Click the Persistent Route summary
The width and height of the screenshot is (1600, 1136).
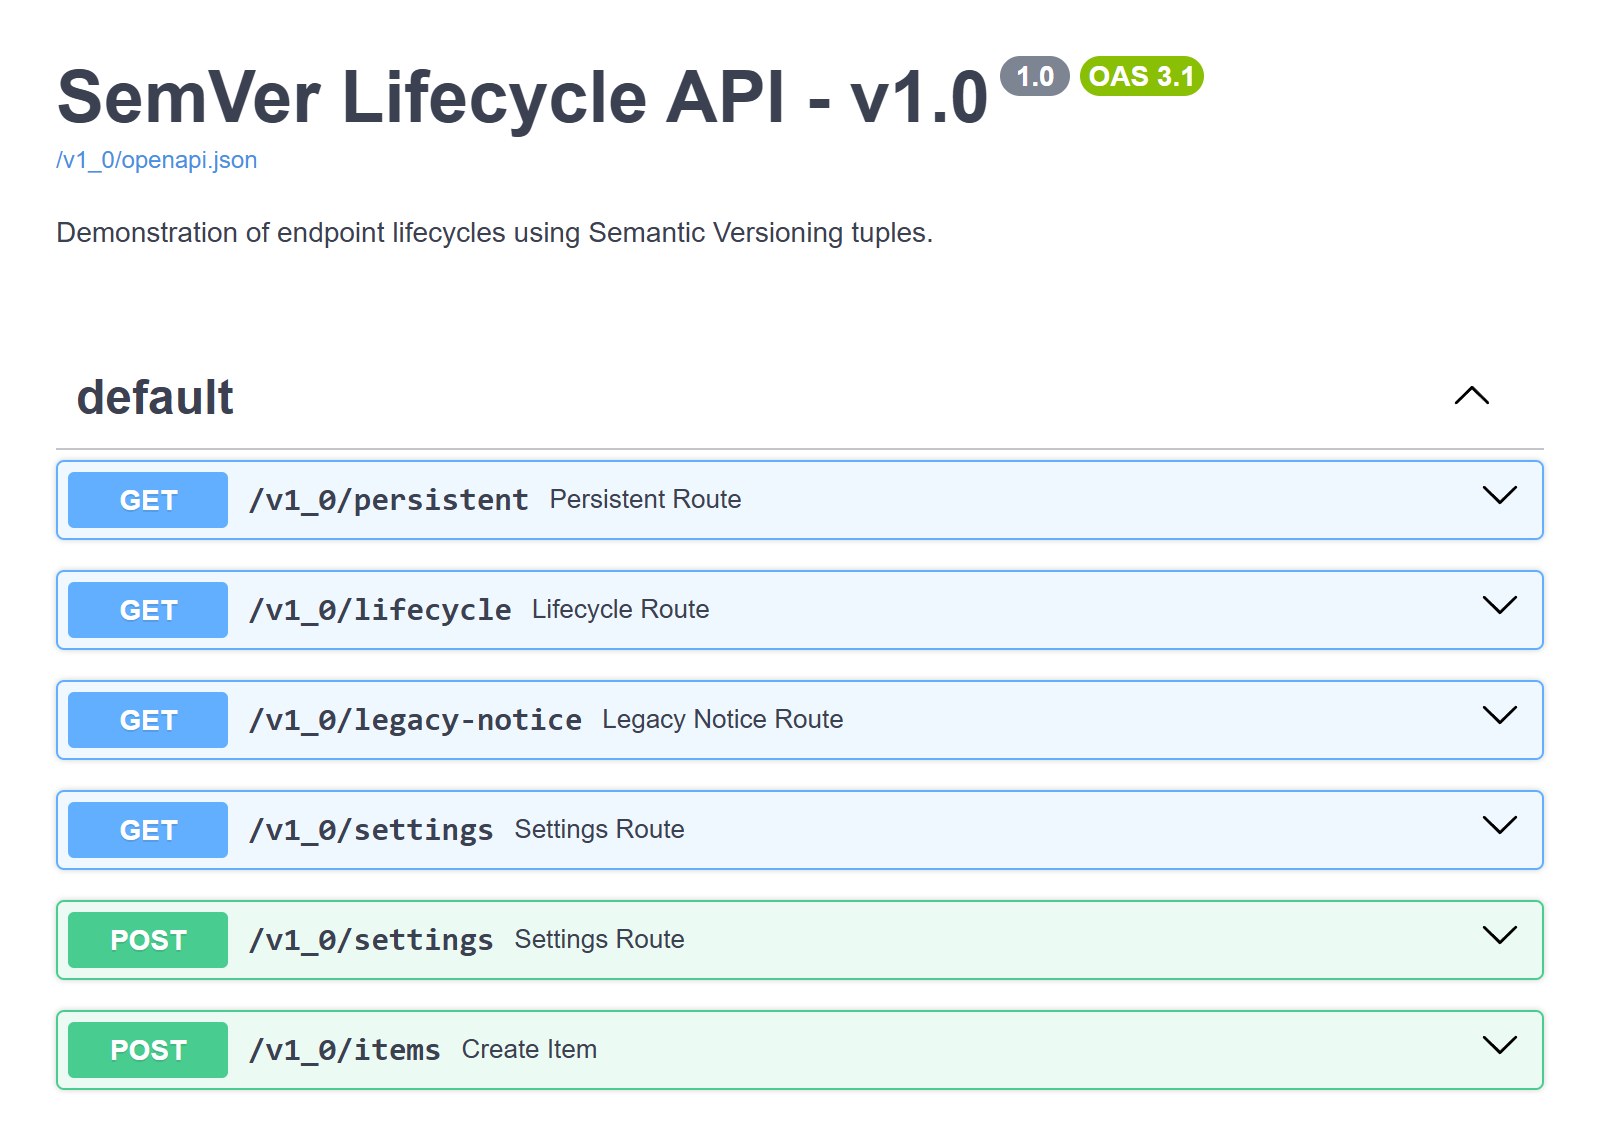point(645,499)
